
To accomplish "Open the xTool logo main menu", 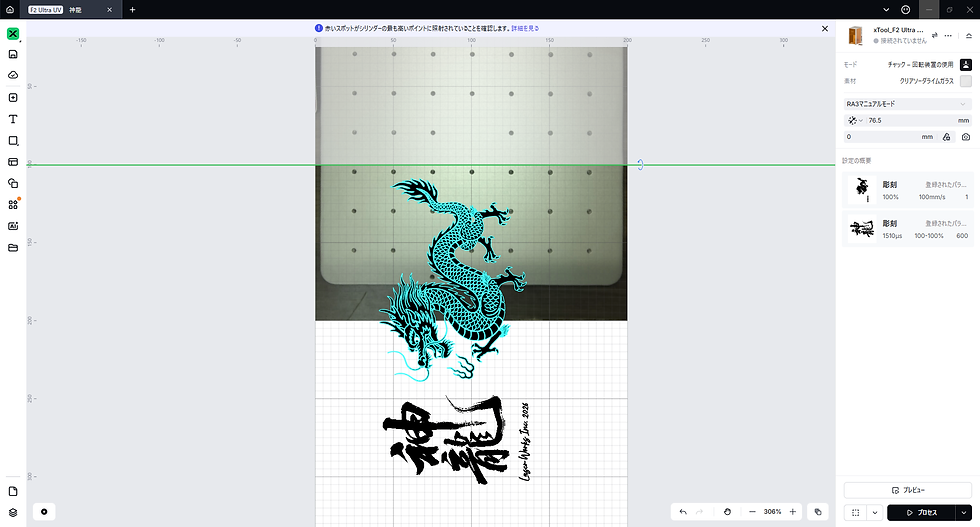I will pos(12,34).
